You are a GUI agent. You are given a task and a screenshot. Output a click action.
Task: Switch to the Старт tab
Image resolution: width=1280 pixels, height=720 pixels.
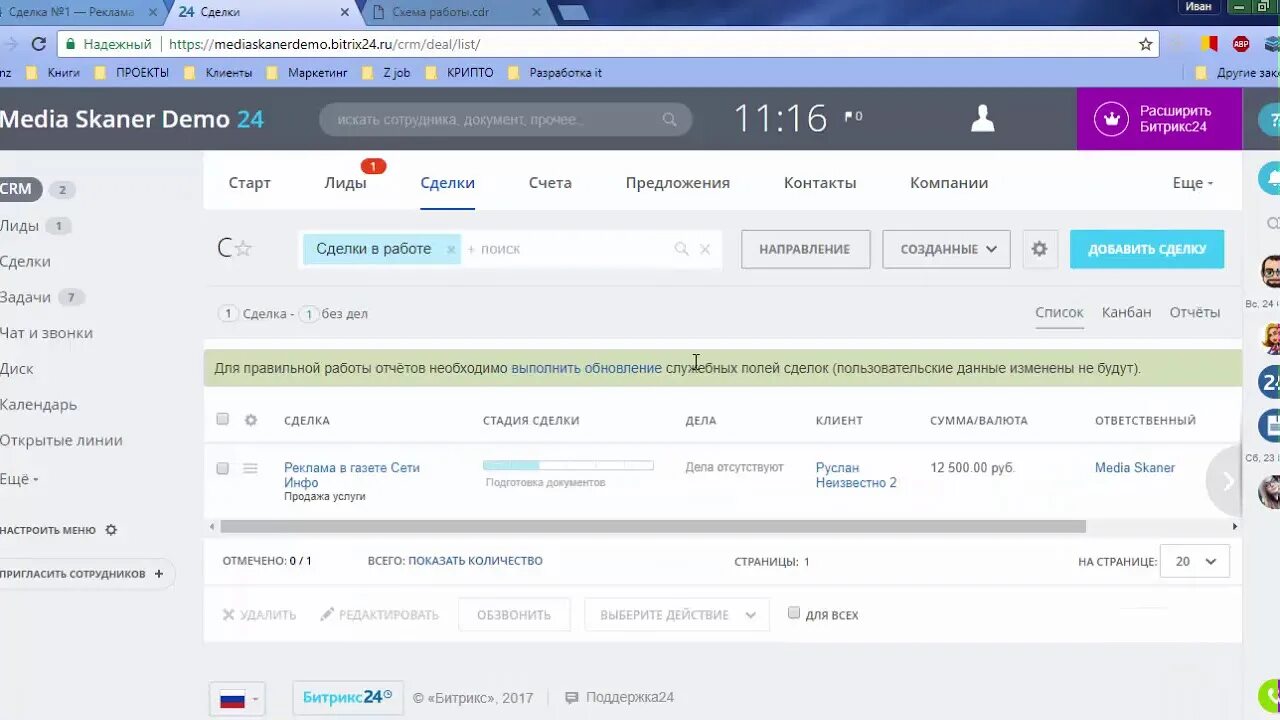[250, 183]
